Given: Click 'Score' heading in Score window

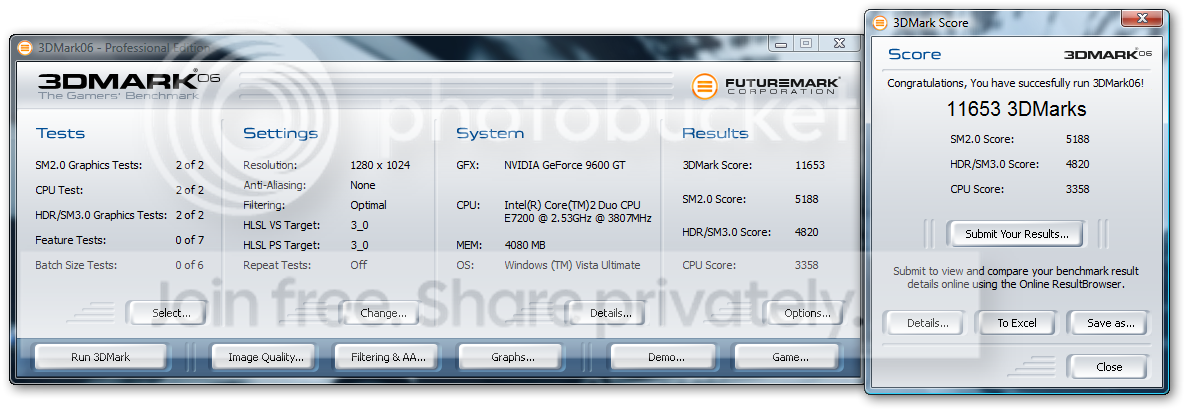Looking at the screenshot, I should coord(914,54).
